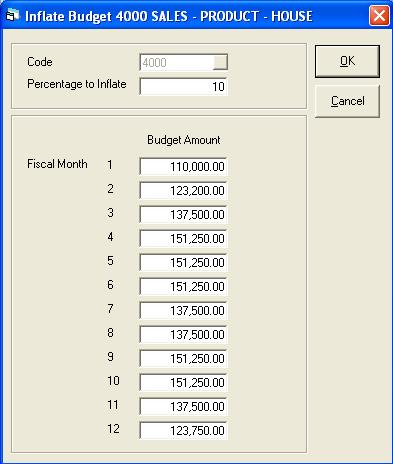Viewport: 393px width, 464px height.
Task: Select fiscal month 9 budget amount field
Action: coord(183,358)
